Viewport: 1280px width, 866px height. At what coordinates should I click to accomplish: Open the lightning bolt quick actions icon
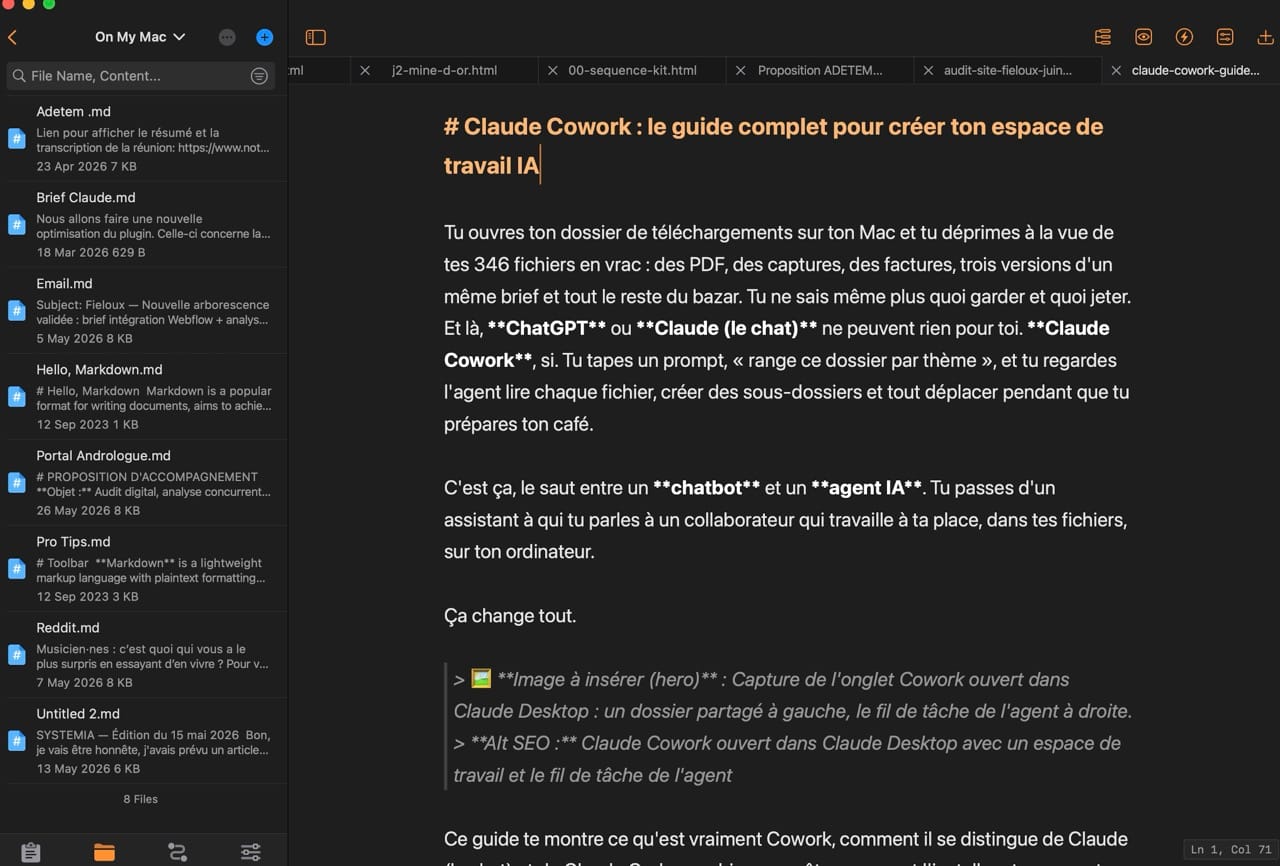[1184, 37]
